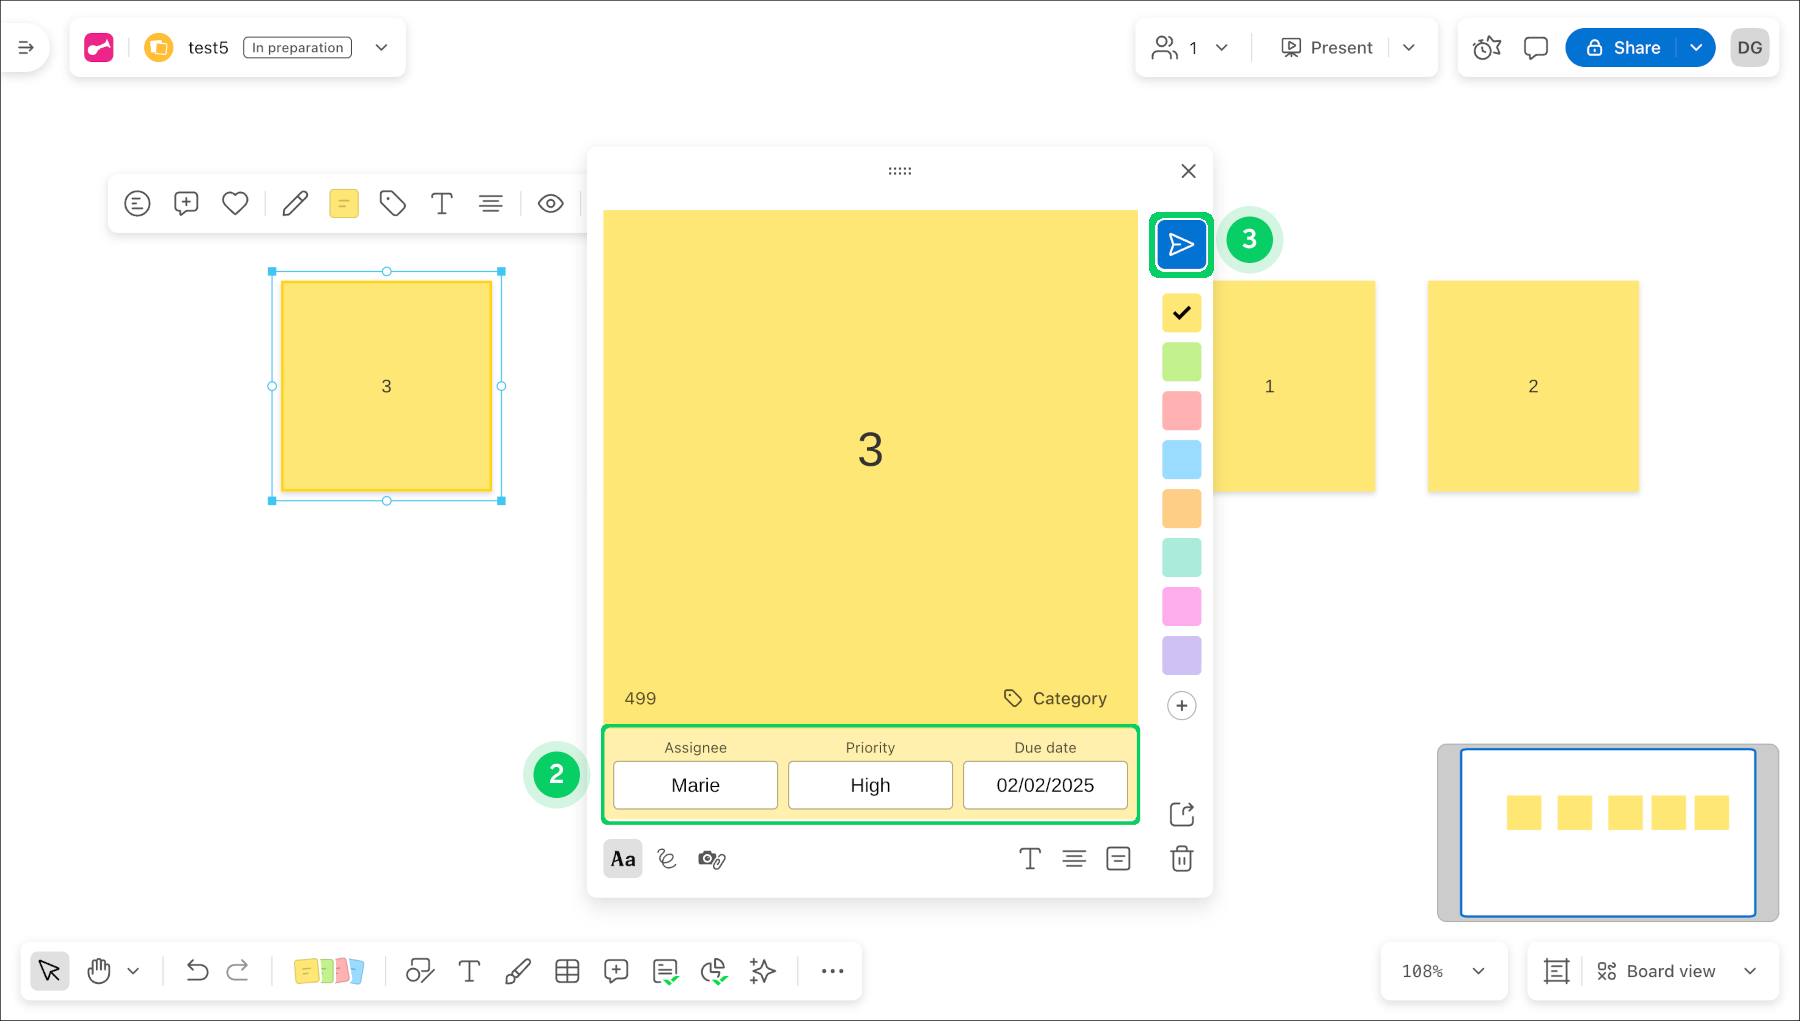Click the undo arrow

tap(197, 971)
